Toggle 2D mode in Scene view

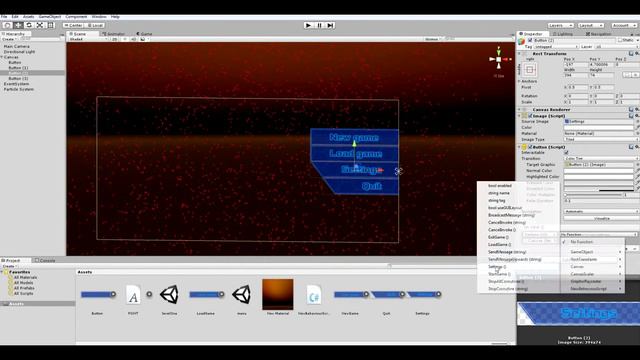(x=115, y=39)
